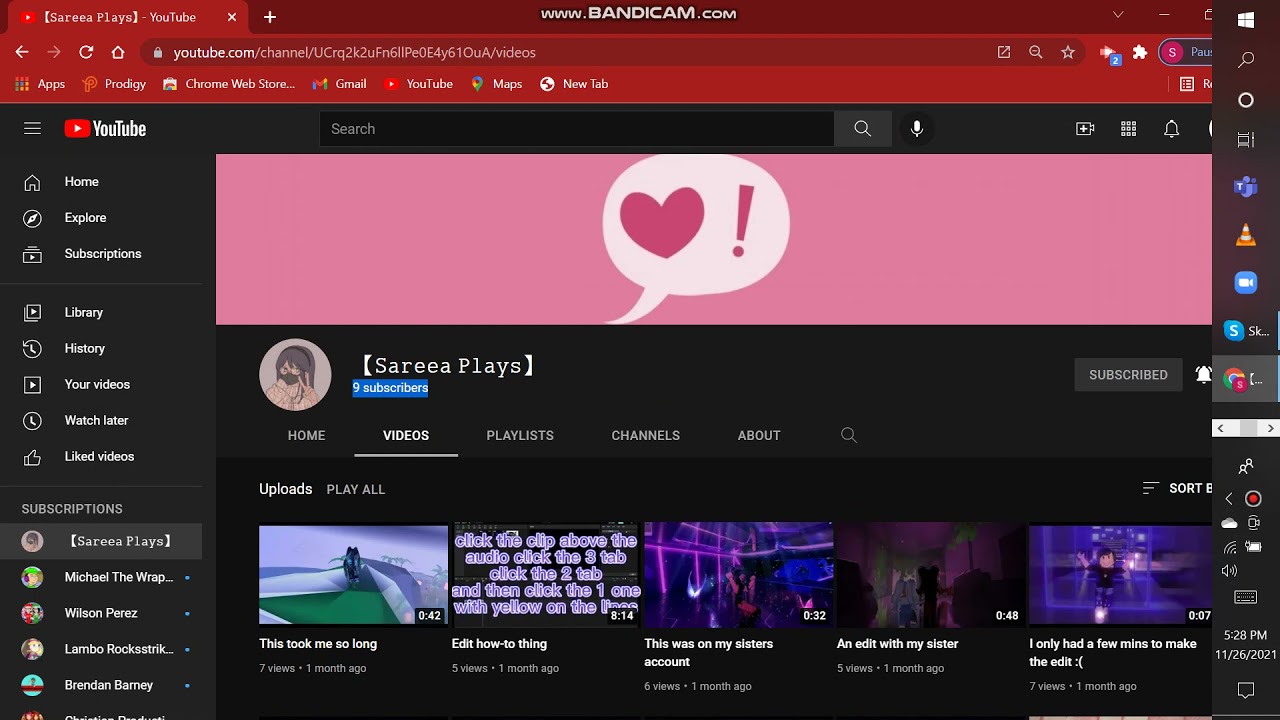Open the Sort By dropdown
The width and height of the screenshot is (1280, 720).
click(1177, 488)
